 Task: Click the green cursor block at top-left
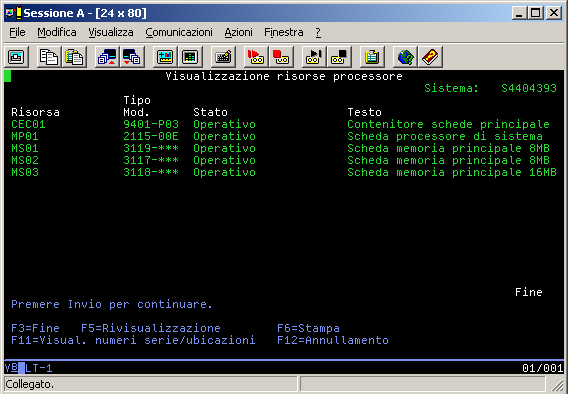pyautogui.click(x=8, y=76)
